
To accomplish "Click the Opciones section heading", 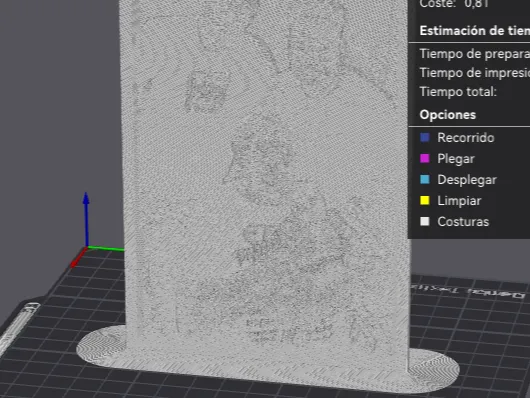I will (448, 115).
